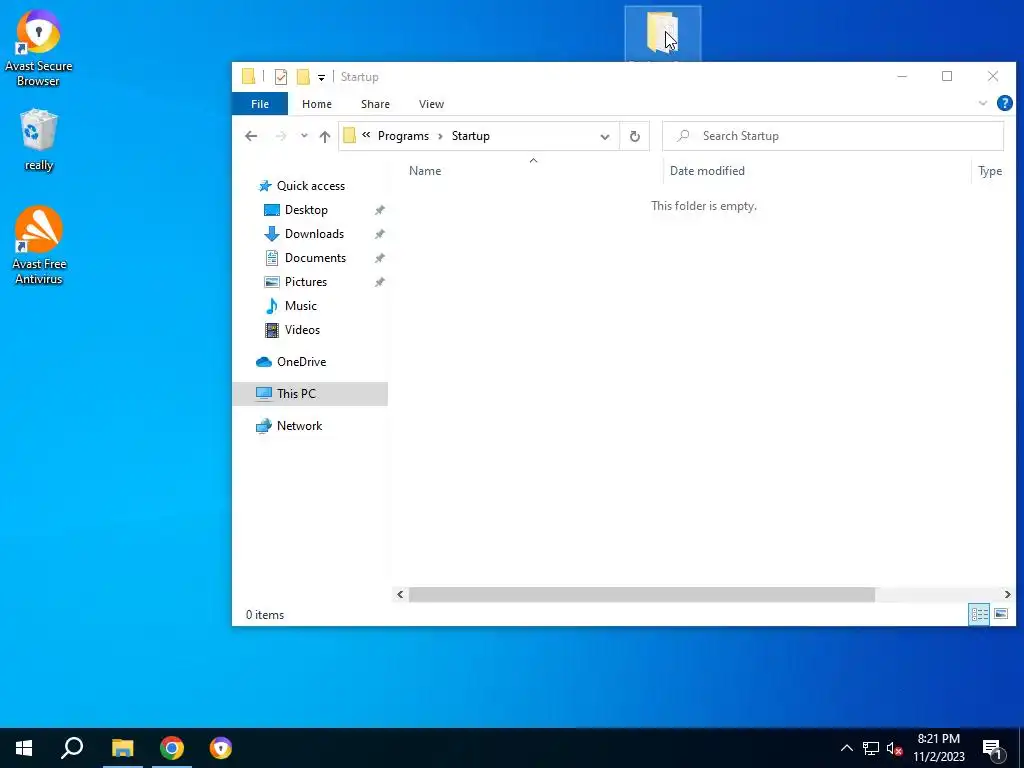Image resolution: width=1024 pixels, height=768 pixels.
Task: Expand the ribbon with the chevron
Action: click(x=982, y=103)
